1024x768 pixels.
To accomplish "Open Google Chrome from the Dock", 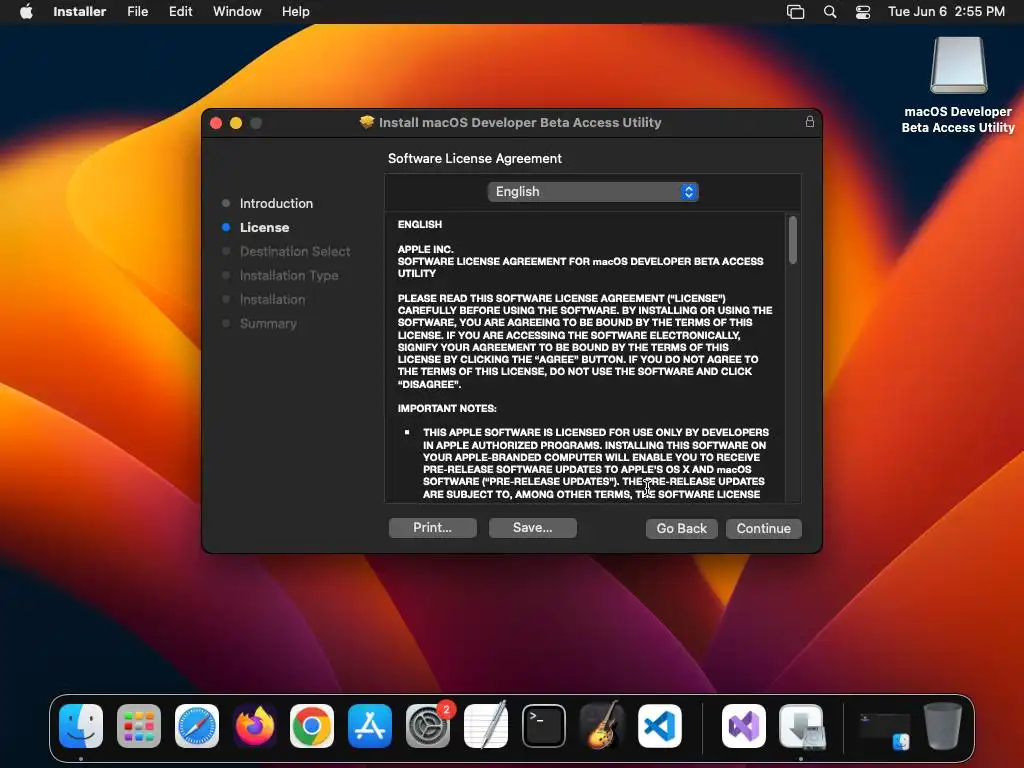I will tap(312, 726).
